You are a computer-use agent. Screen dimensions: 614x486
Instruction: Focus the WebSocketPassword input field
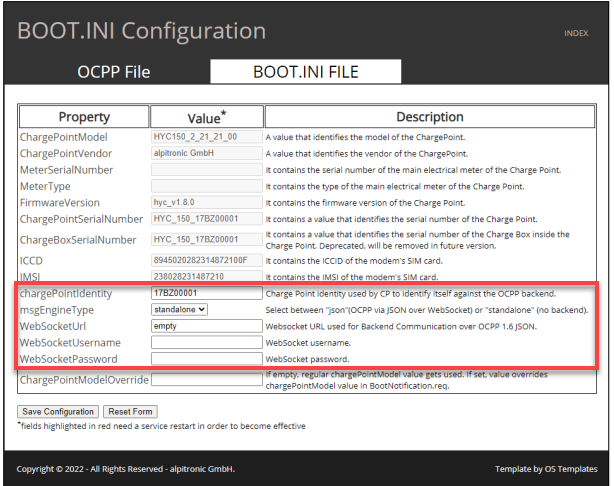tap(207, 359)
